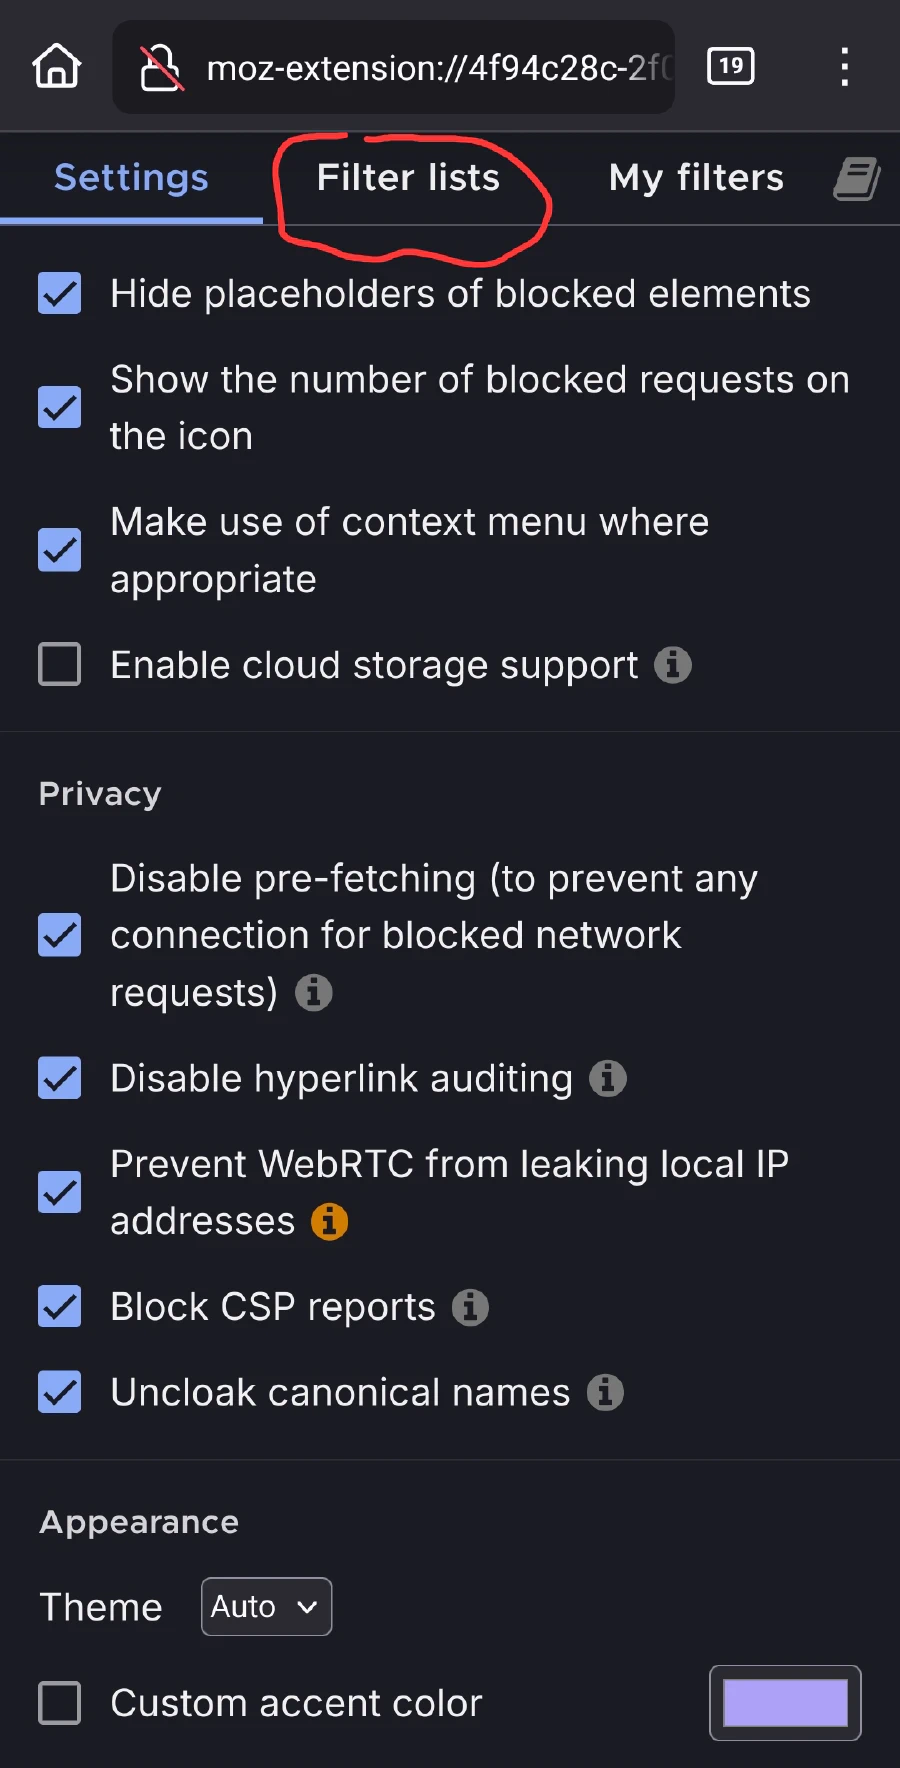Image resolution: width=900 pixels, height=1768 pixels.
Task: Uncheck Hide placeholders of blocked elements
Action: [59, 293]
